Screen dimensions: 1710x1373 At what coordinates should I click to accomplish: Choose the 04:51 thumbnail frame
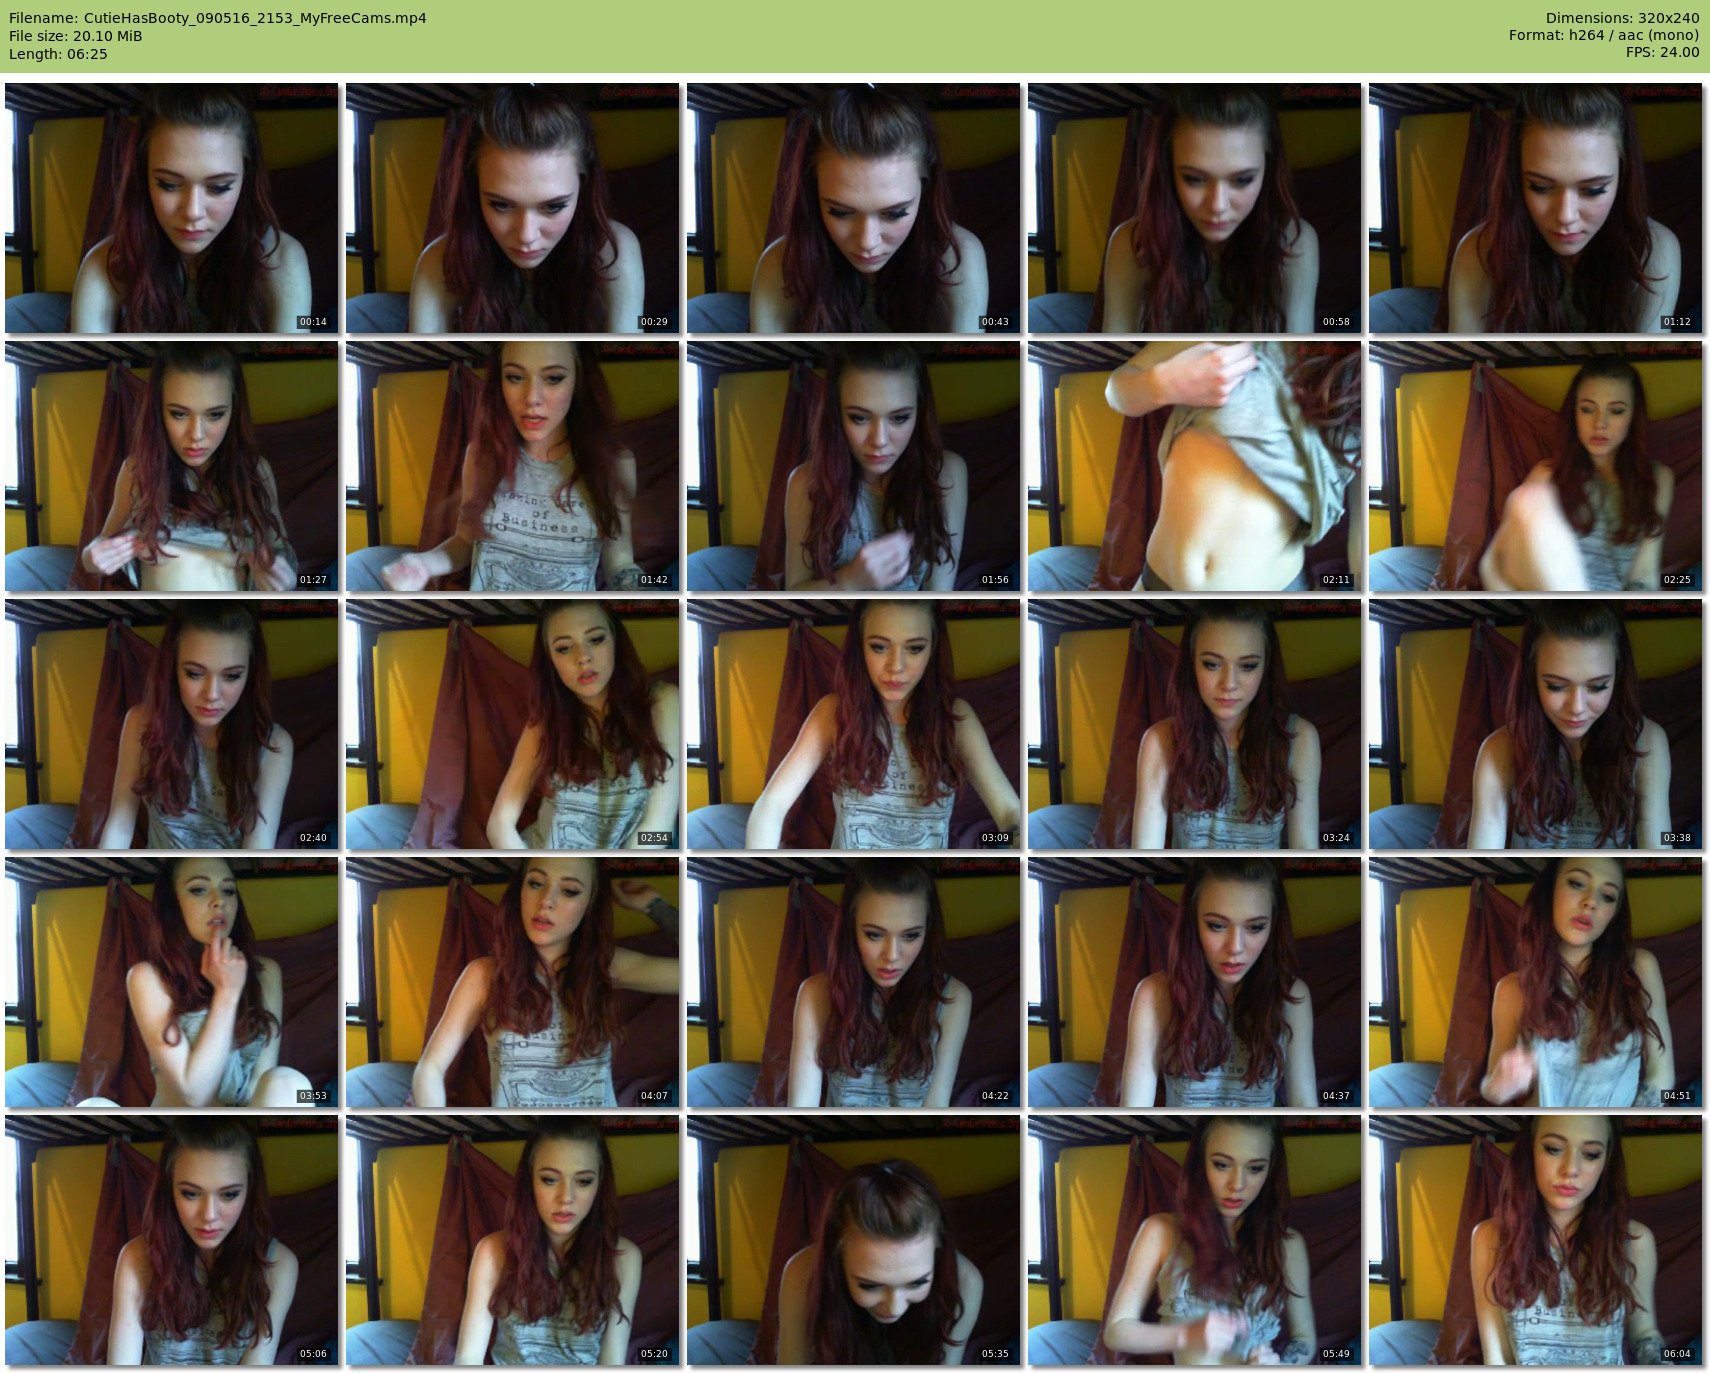click(1536, 982)
